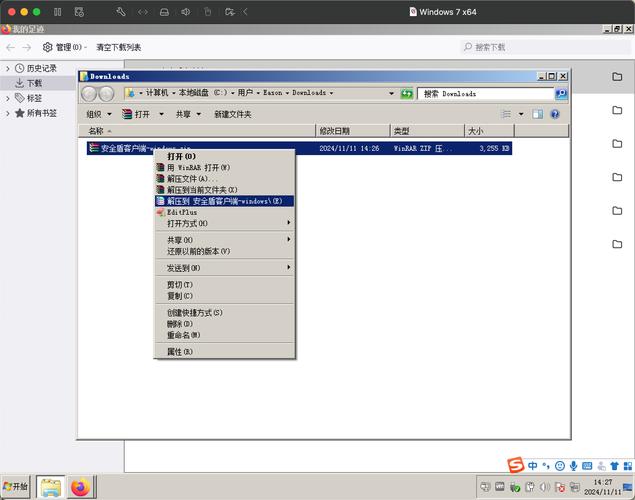Click the VM sound speaker icon
Viewport: 635px width, 500px height.
click(186, 12)
